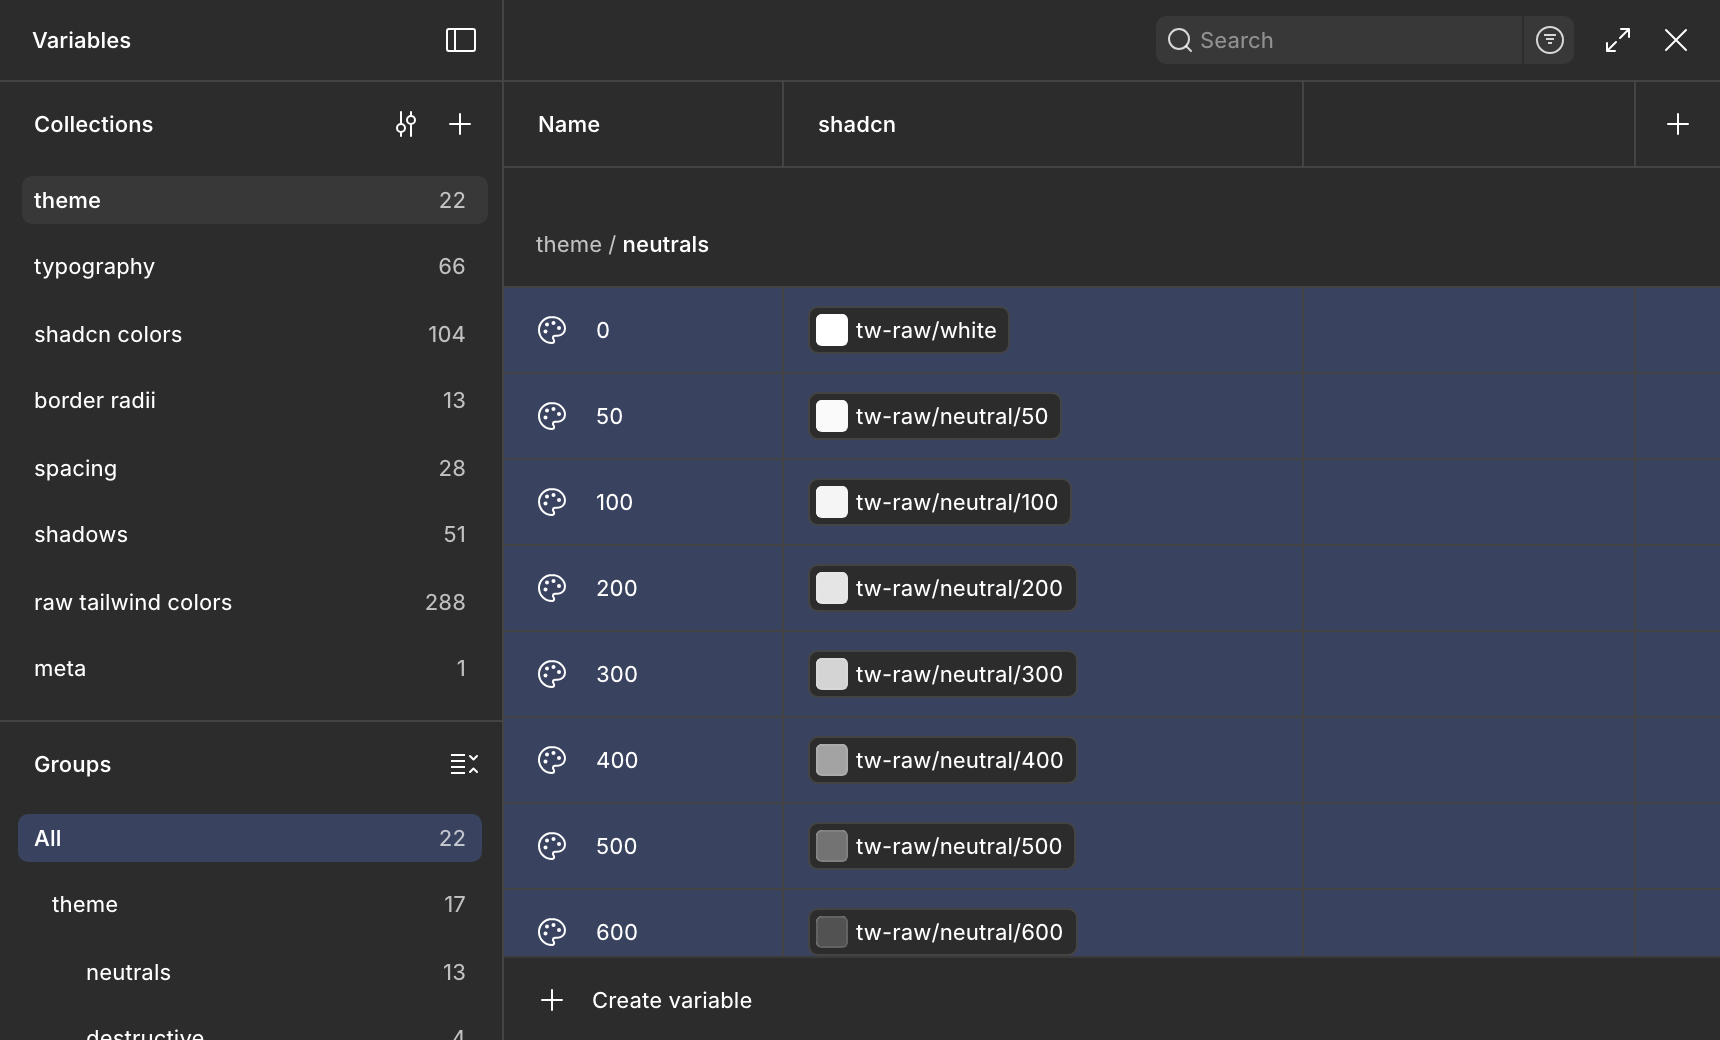Collapse all groups icon

pos(464,764)
